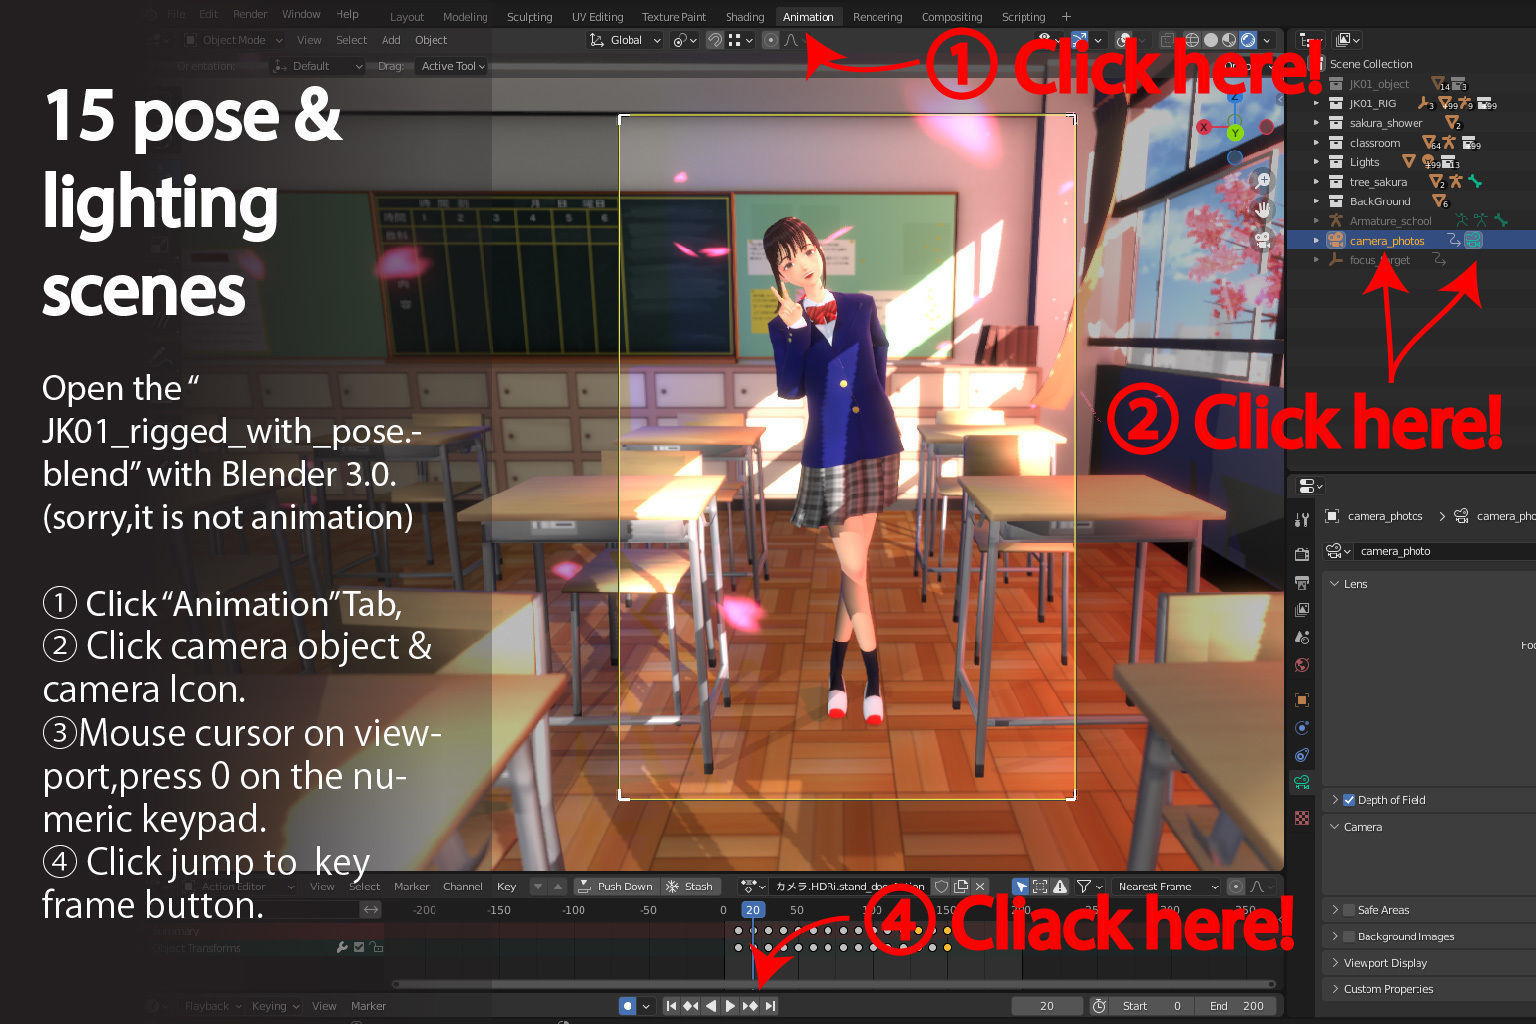This screenshot has height=1024, width=1536.
Task: Open the Scene properties tab
Action: tap(1302, 637)
